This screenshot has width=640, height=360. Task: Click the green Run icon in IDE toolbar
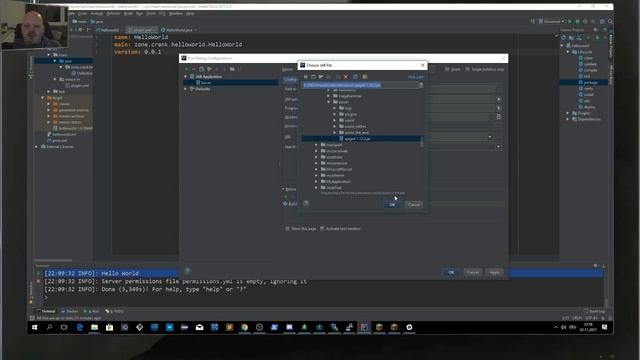point(570,21)
